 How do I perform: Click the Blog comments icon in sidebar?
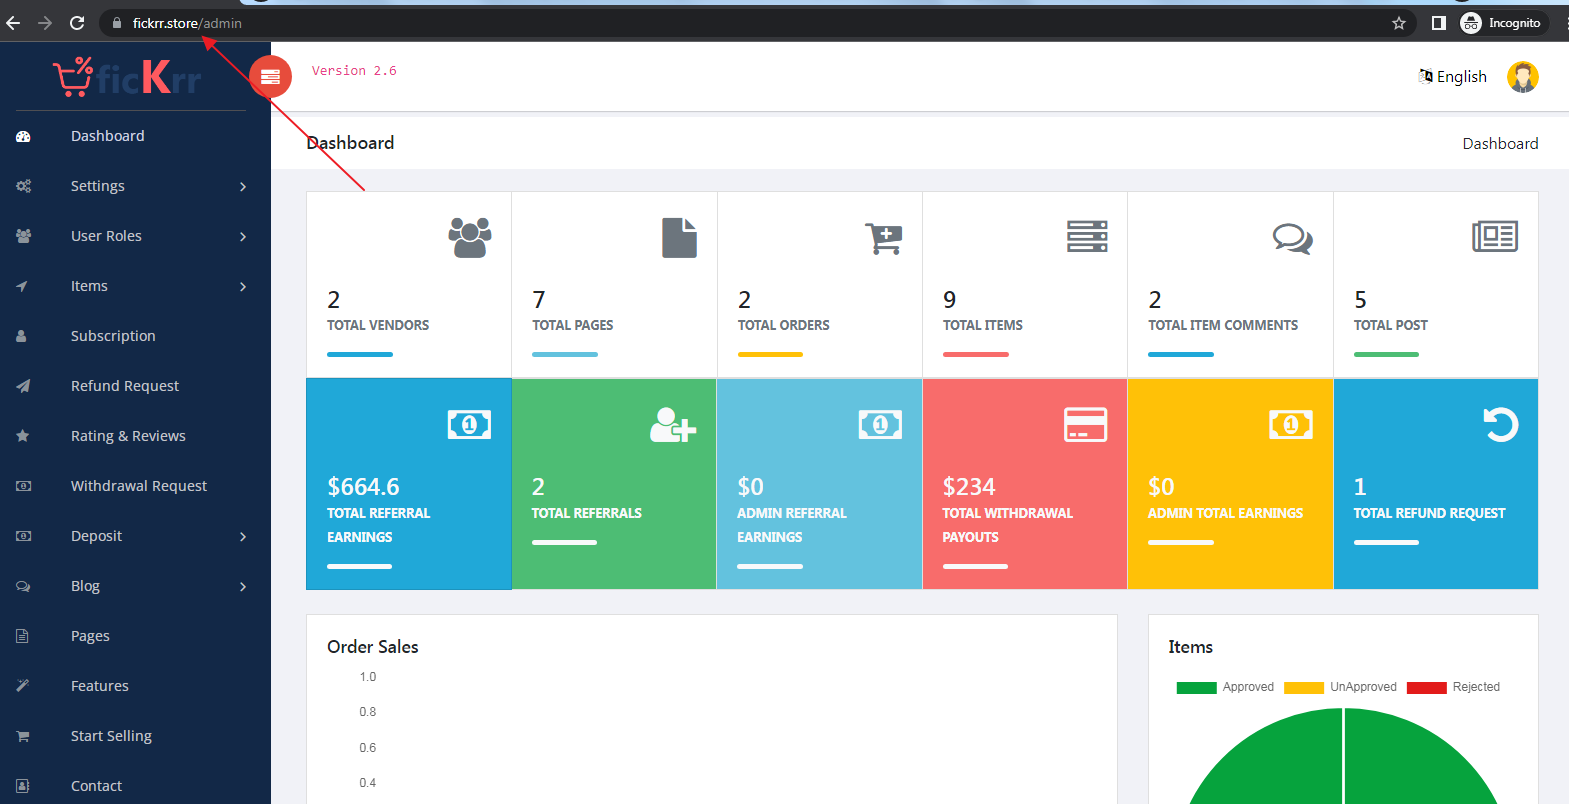click(x=23, y=586)
